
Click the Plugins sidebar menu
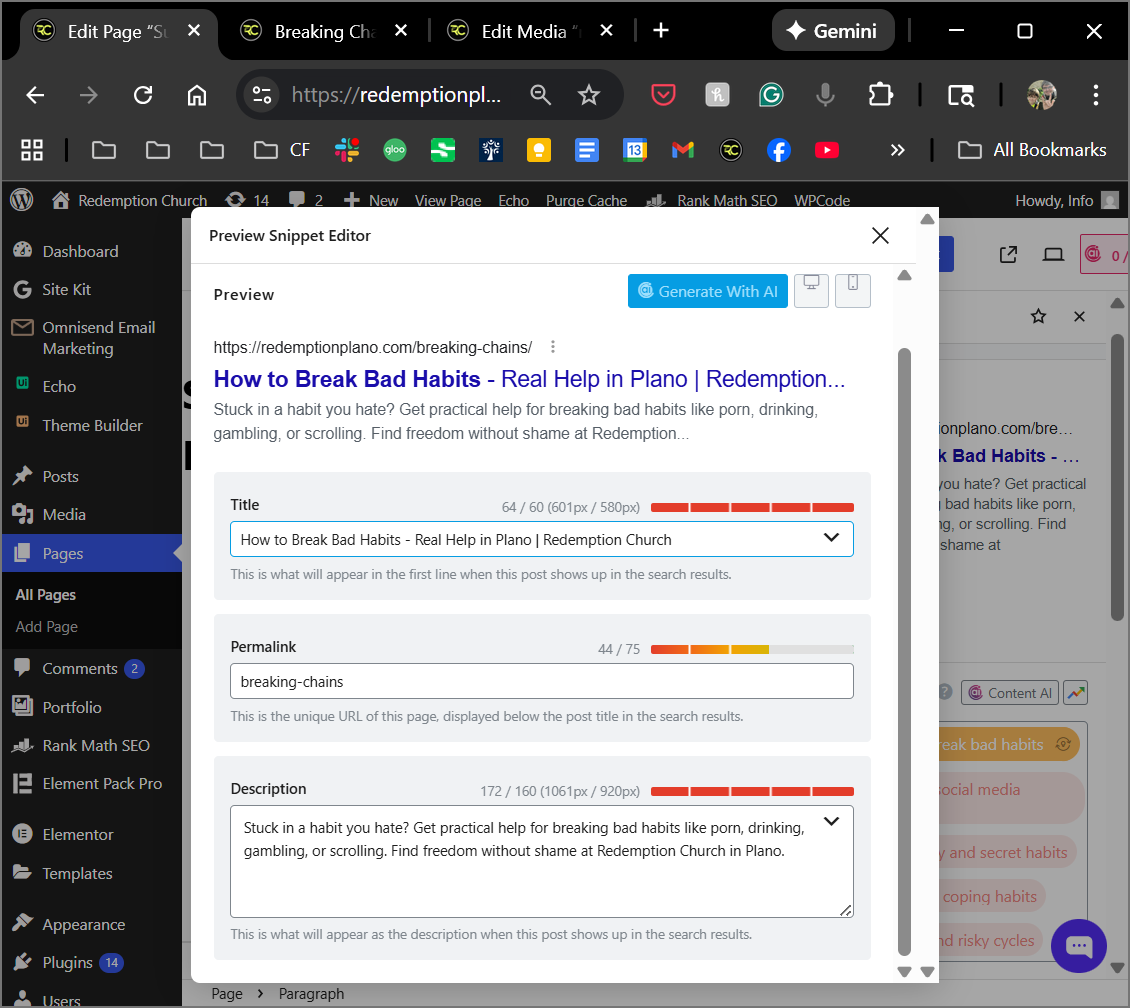click(x=67, y=963)
